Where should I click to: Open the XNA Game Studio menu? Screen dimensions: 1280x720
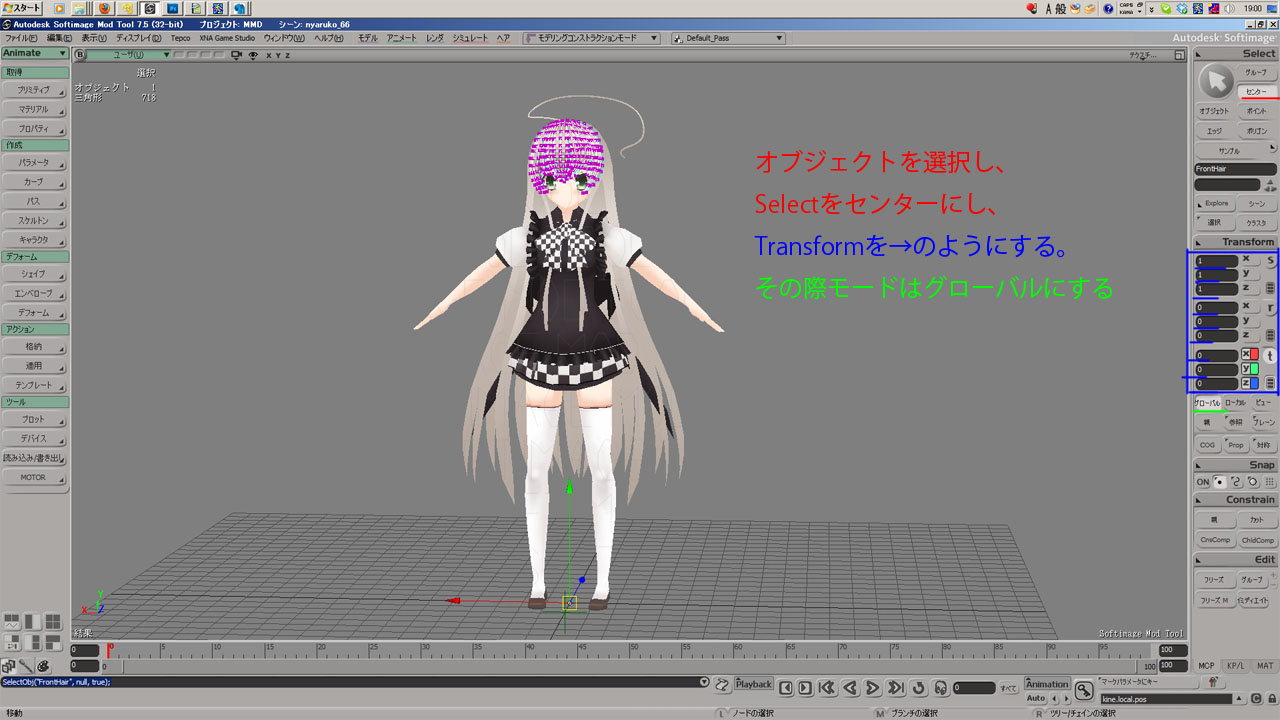(227, 38)
